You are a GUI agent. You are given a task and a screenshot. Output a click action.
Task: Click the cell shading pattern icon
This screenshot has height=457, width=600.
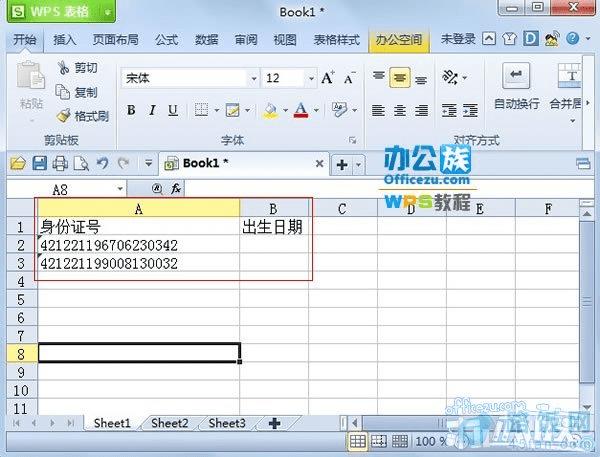point(233,110)
